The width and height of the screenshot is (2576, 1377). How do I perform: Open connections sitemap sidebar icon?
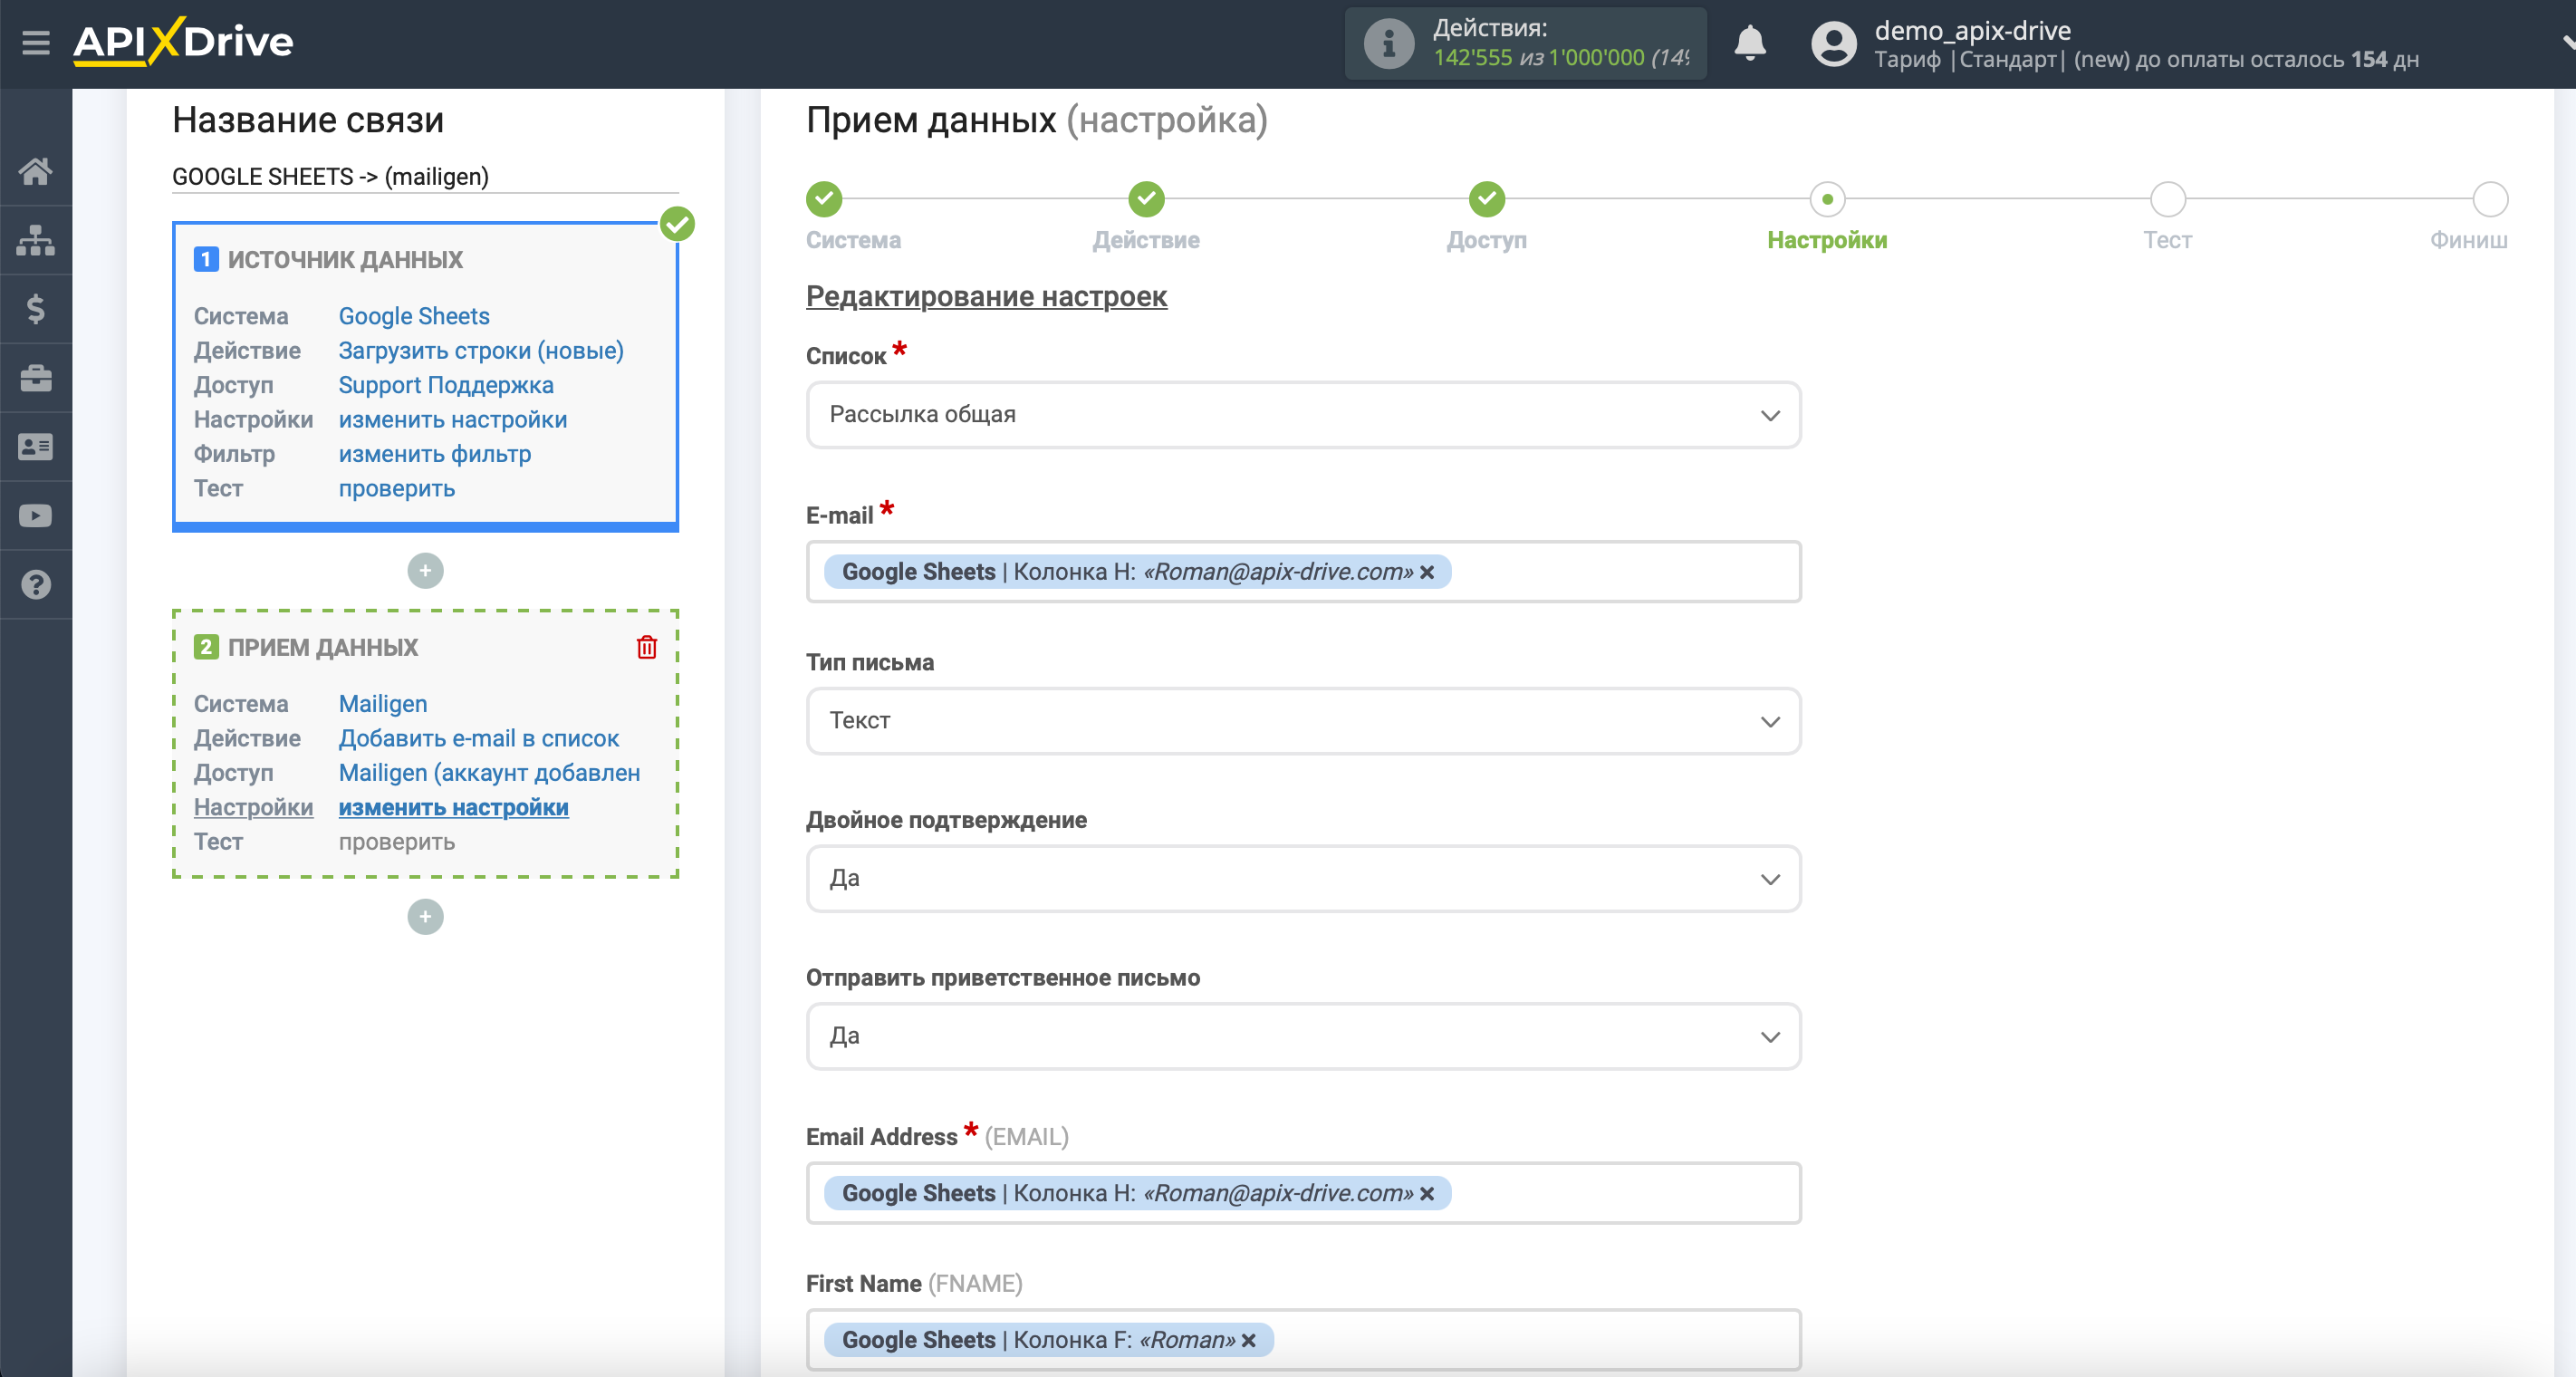tap(36, 240)
